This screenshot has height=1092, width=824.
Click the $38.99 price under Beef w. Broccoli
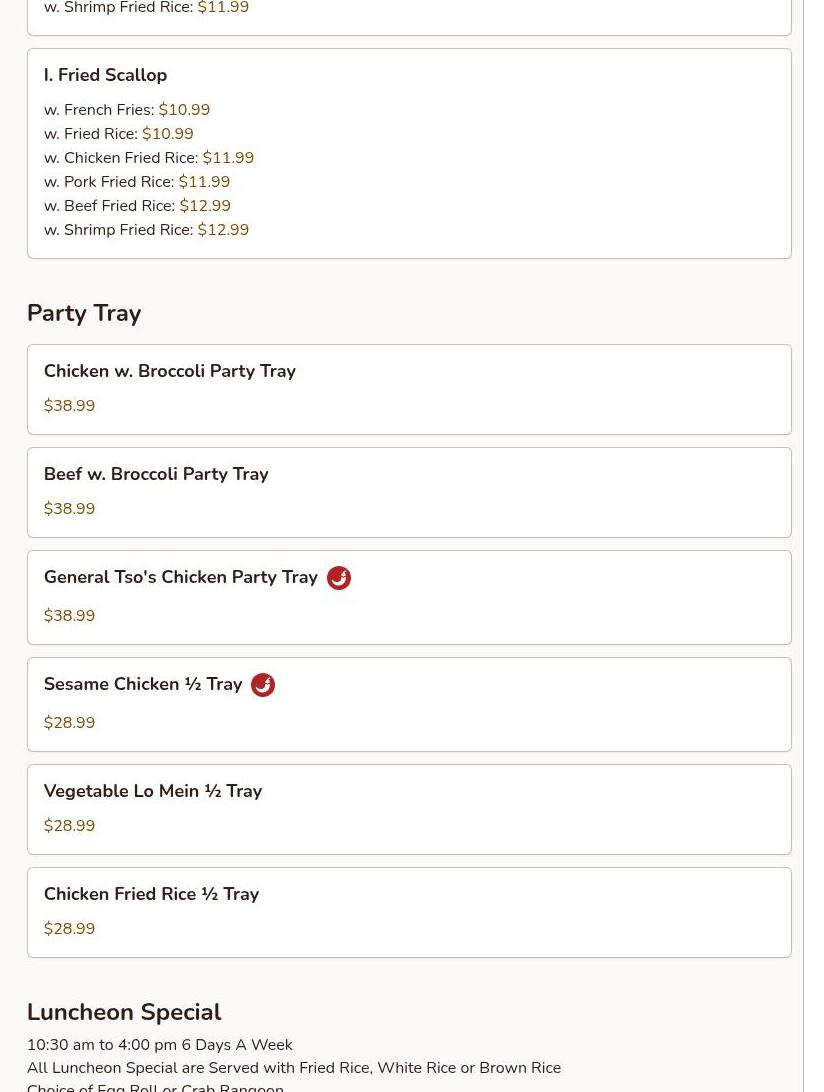pos(69,508)
